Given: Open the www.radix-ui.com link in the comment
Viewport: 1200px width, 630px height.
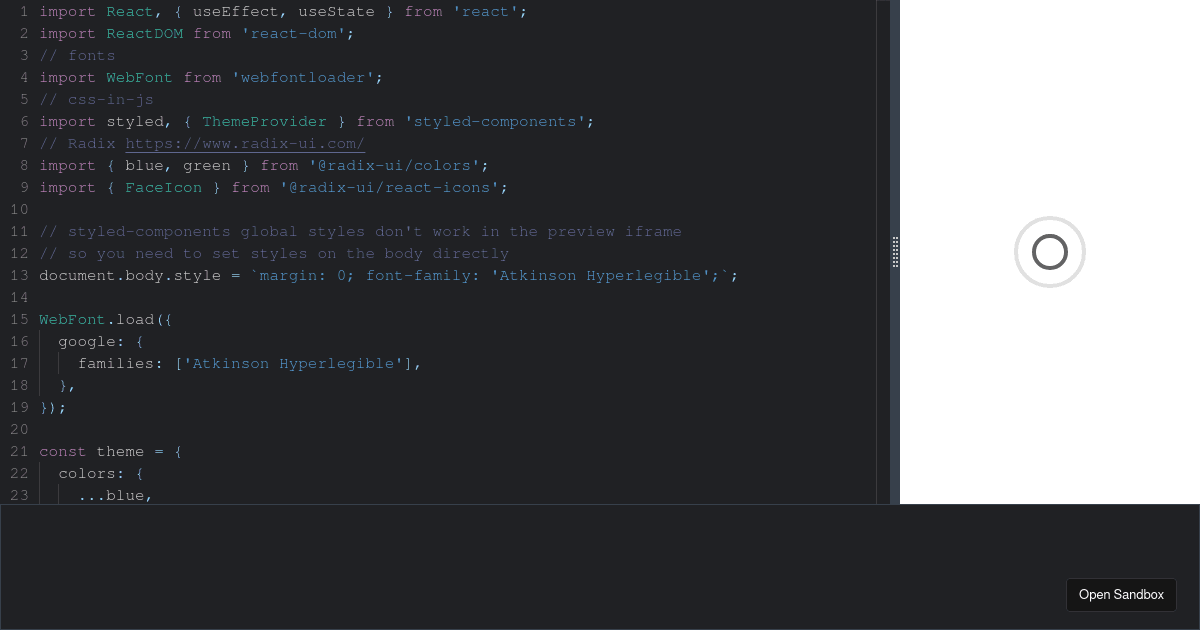Looking at the screenshot, I should 244,143.
